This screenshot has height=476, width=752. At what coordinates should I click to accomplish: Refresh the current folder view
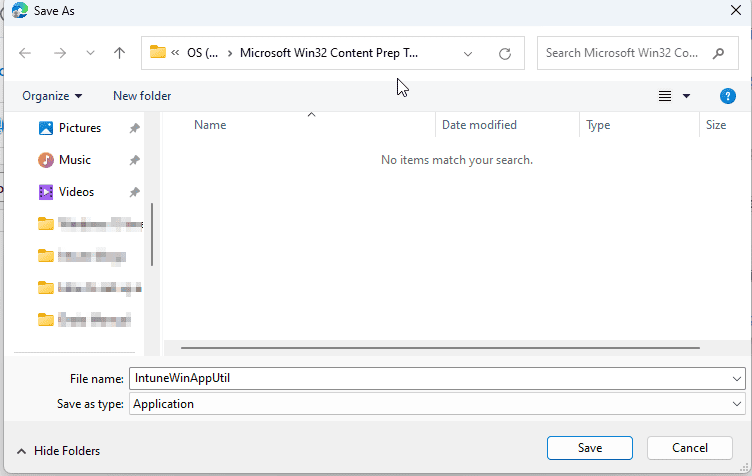click(x=505, y=54)
